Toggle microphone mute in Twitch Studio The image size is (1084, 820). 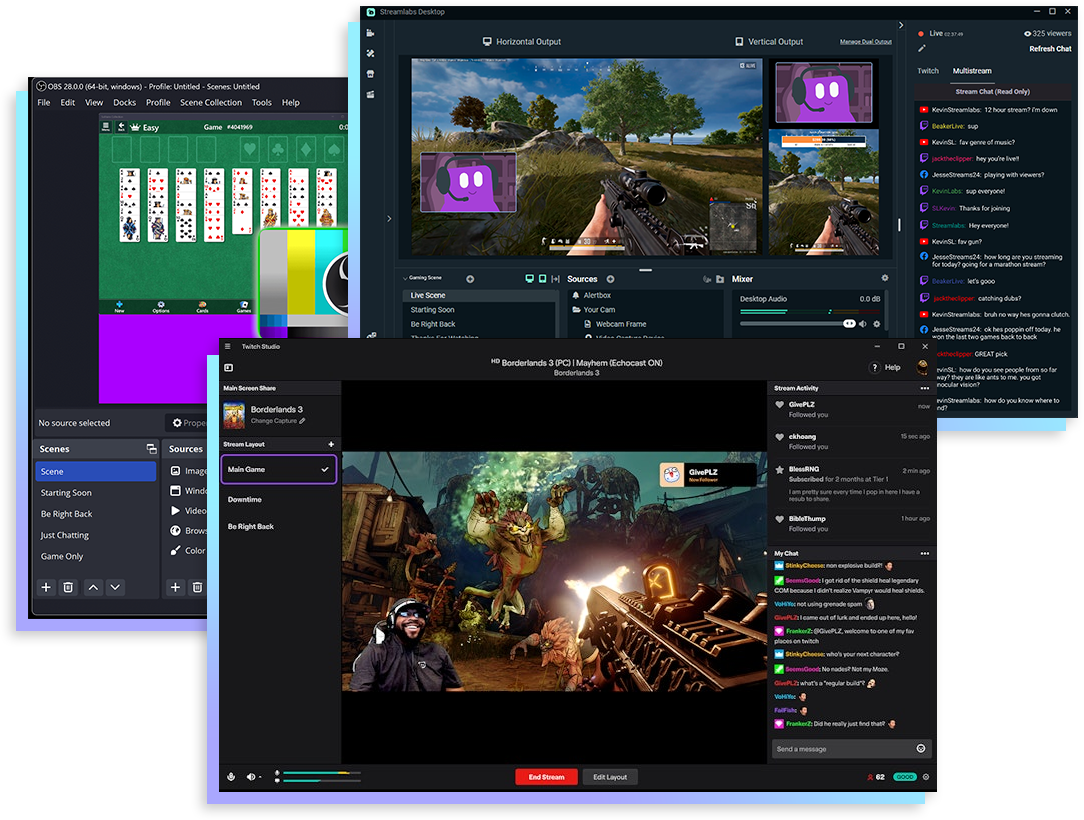(x=232, y=777)
